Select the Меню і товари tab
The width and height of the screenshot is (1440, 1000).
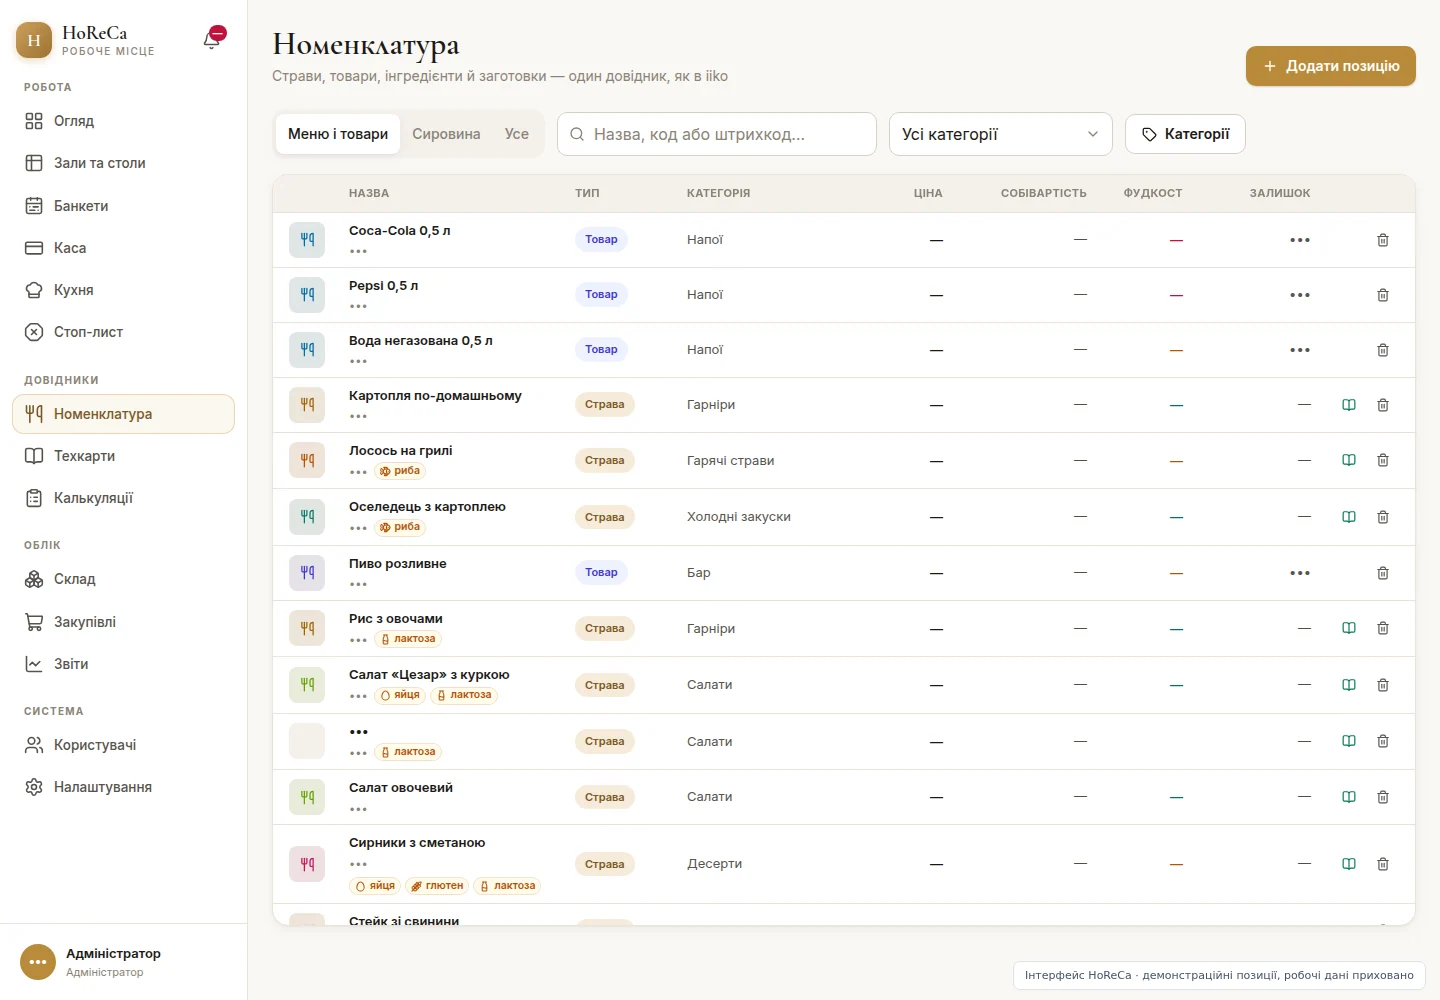coord(338,134)
